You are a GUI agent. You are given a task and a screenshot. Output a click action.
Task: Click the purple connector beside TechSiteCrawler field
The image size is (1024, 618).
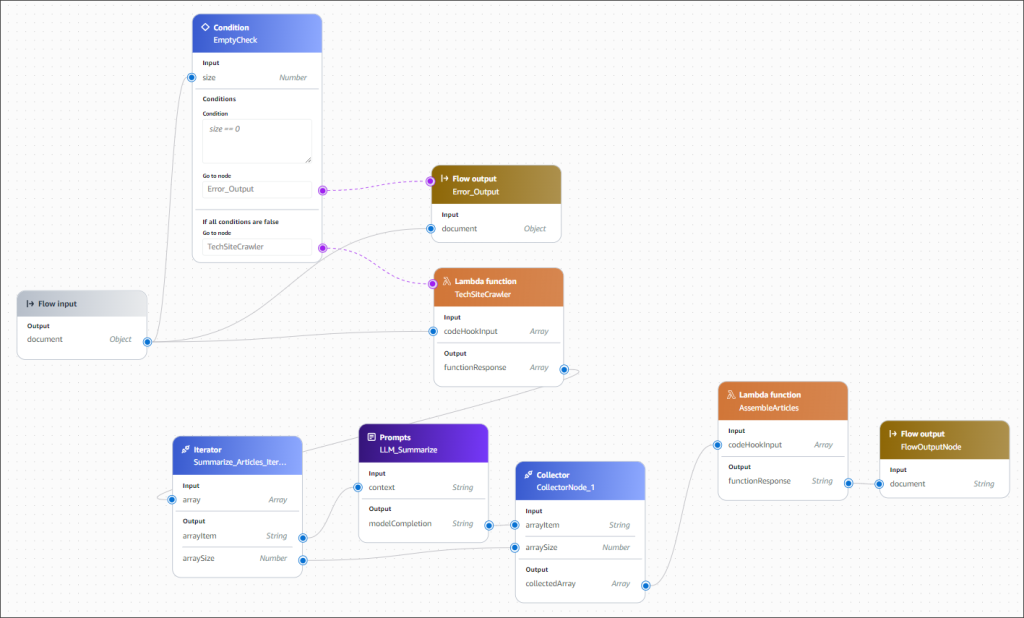point(323,248)
